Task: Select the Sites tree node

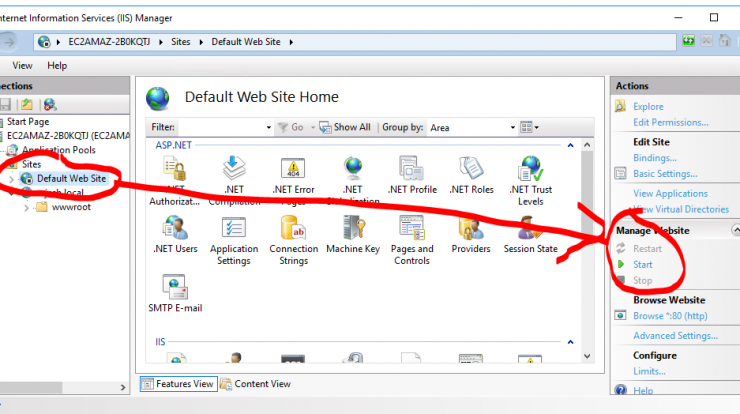Action: tap(31, 164)
